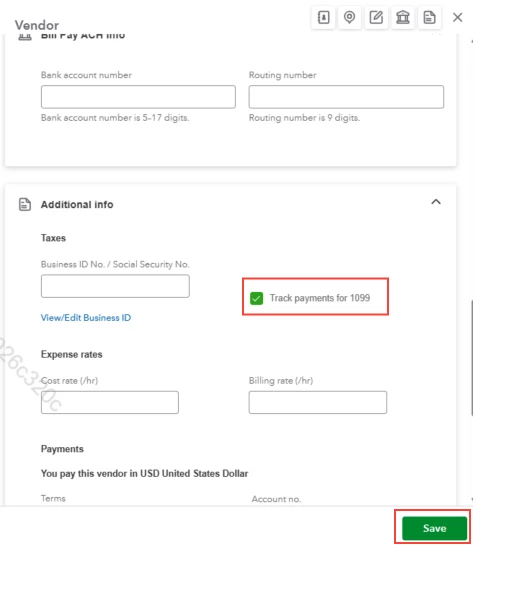Close the Vendor panel with X

click(457, 17)
